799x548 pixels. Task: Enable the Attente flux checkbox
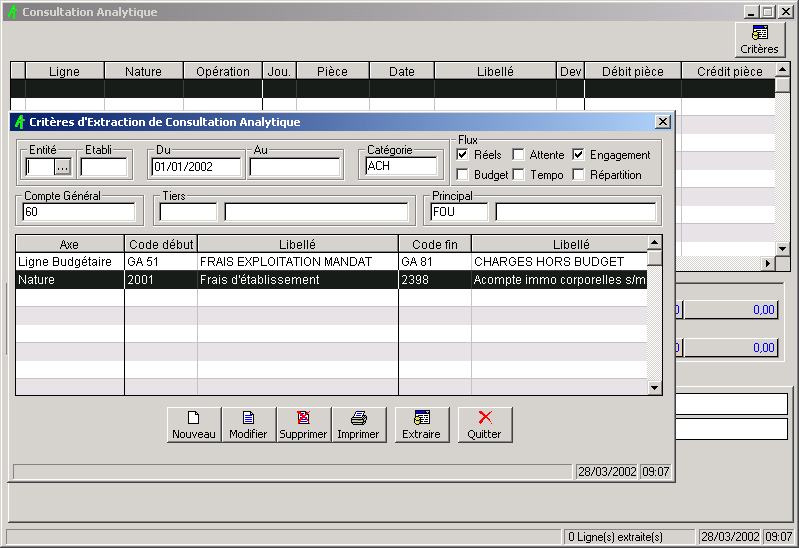click(x=518, y=154)
